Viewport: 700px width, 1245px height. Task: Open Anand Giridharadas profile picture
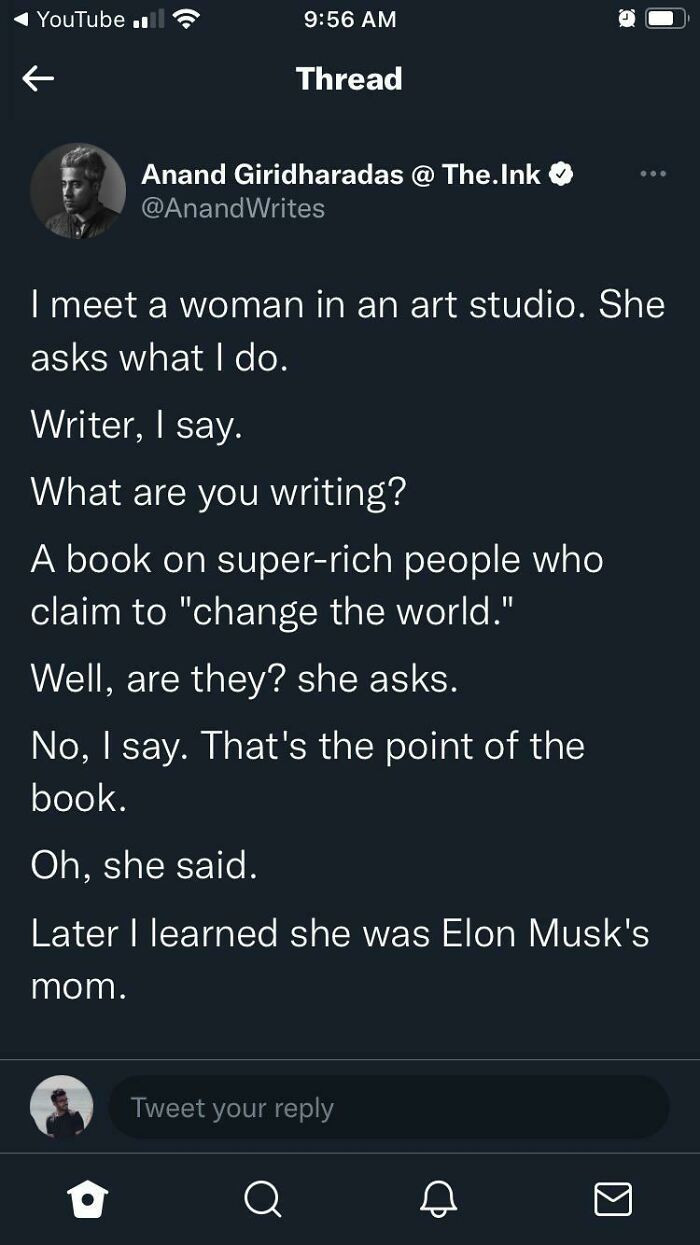pyautogui.click(x=78, y=190)
